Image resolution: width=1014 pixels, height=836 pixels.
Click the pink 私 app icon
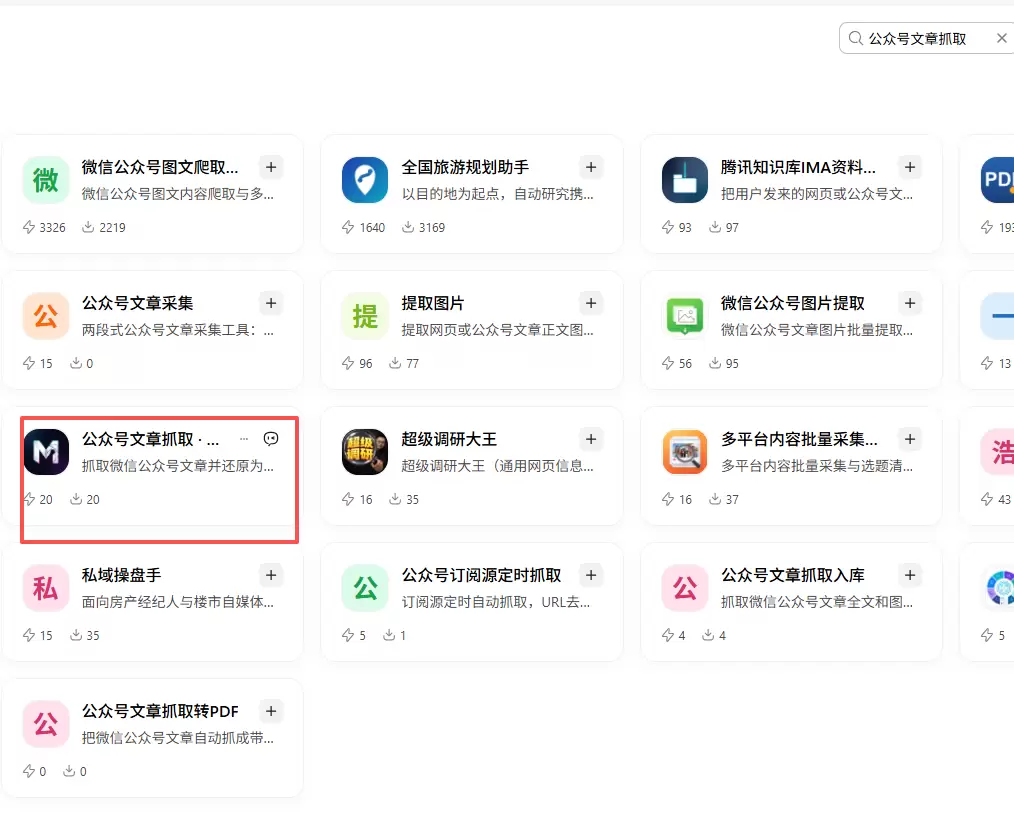[x=45, y=588]
